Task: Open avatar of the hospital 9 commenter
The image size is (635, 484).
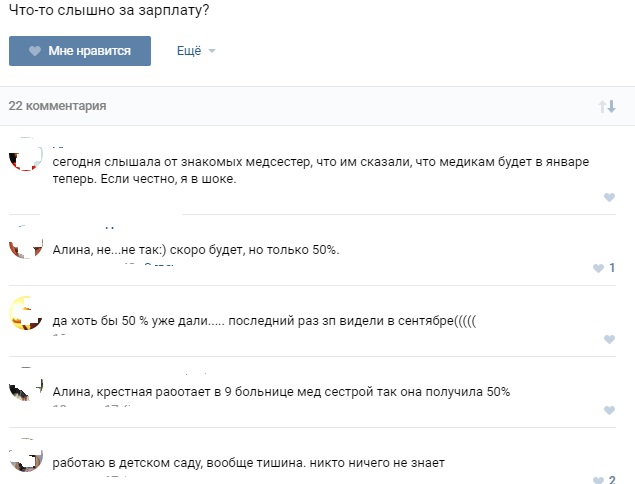Action: click(x=26, y=384)
